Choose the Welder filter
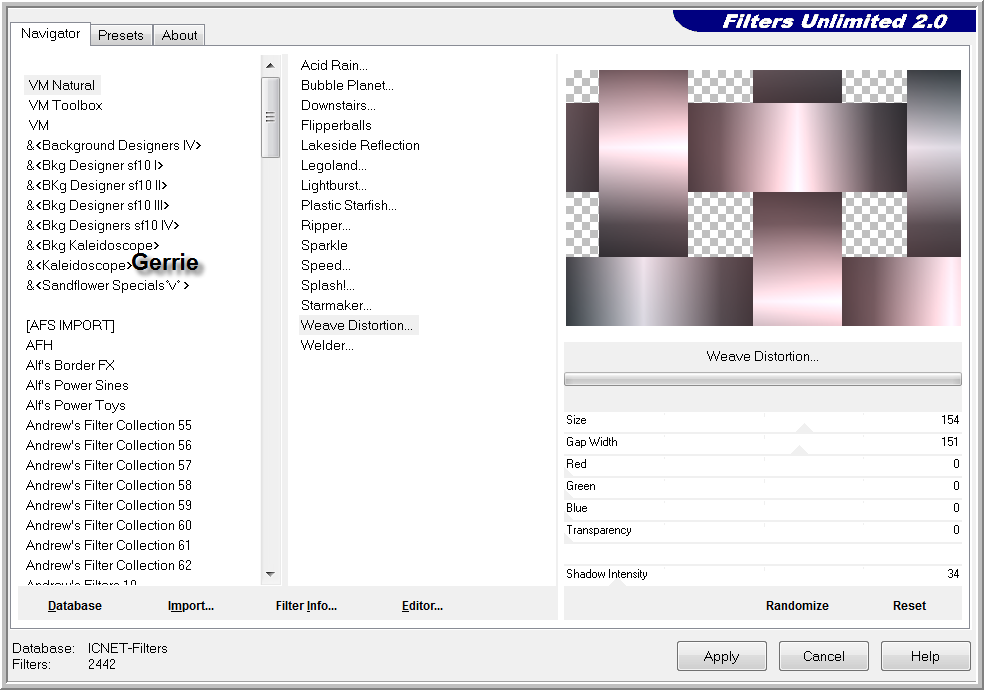984x690 pixels. pyautogui.click(x=327, y=345)
